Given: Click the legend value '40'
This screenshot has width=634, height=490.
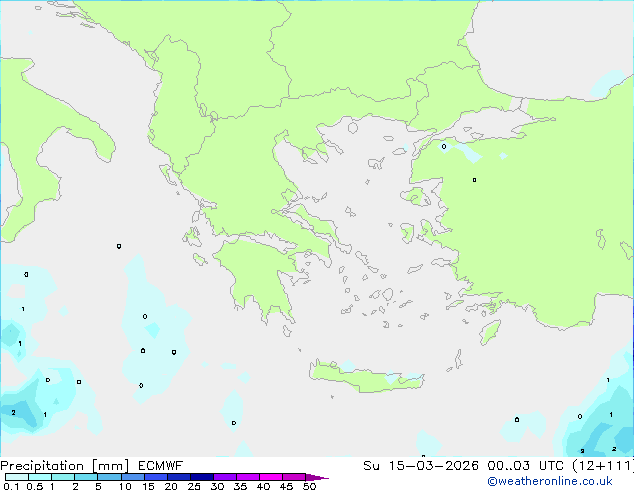Looking at the screenshot, I should (x=264, y=486).
